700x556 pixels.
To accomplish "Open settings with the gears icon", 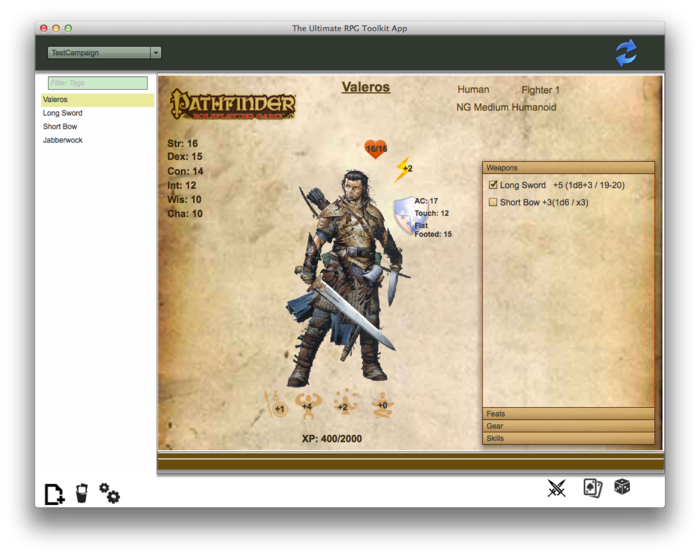I will pos(109,493).
